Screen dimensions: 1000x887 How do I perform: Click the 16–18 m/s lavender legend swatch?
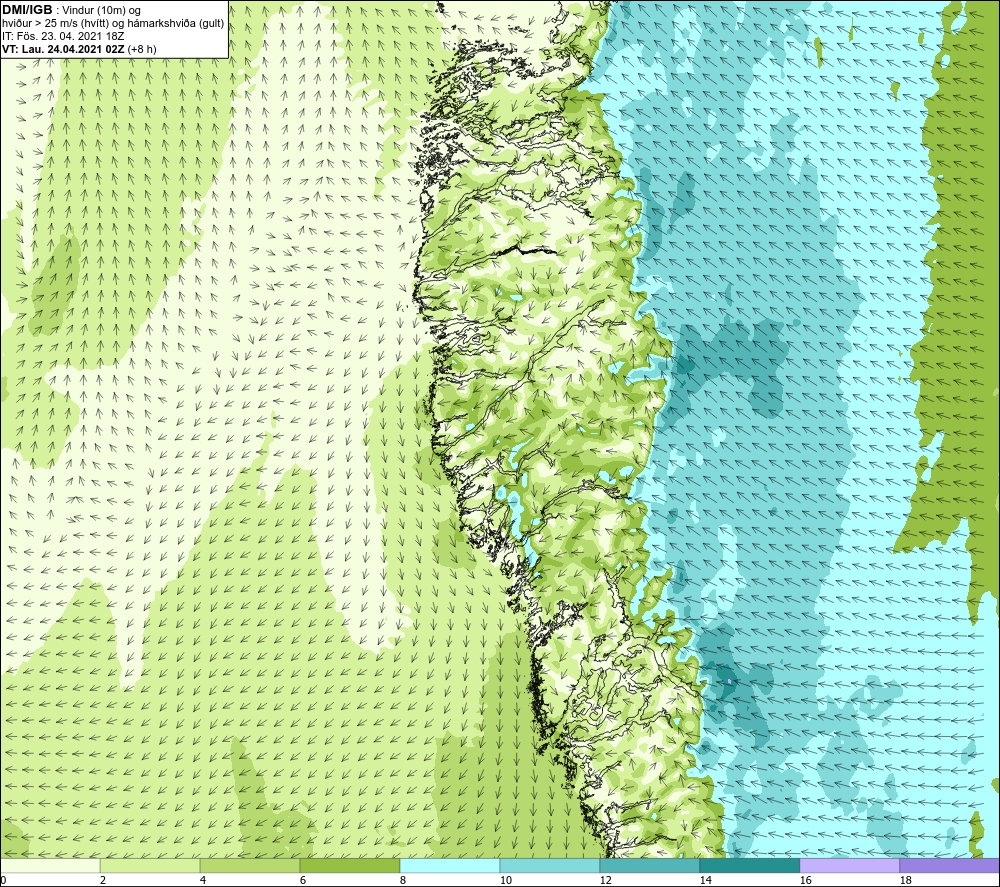(x=849, y=865)
